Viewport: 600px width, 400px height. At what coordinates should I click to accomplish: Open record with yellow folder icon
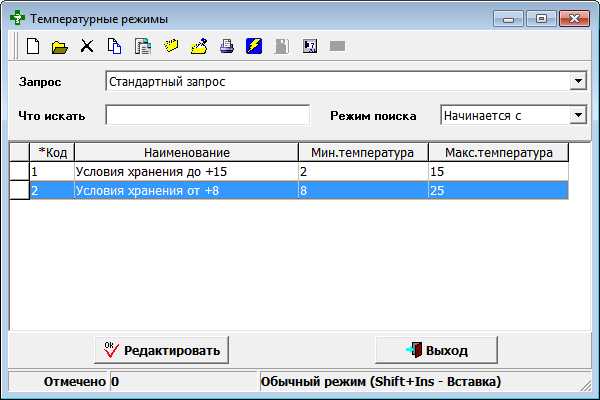pyautogui.click(x=60, y=46)
